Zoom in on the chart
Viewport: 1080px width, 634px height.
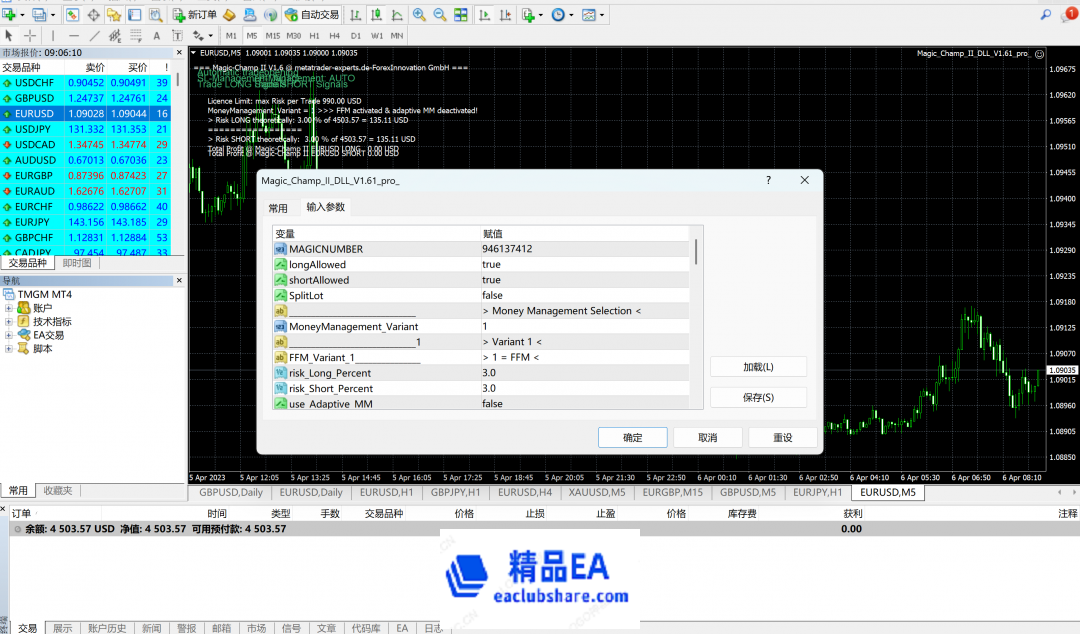click(419, 15)
